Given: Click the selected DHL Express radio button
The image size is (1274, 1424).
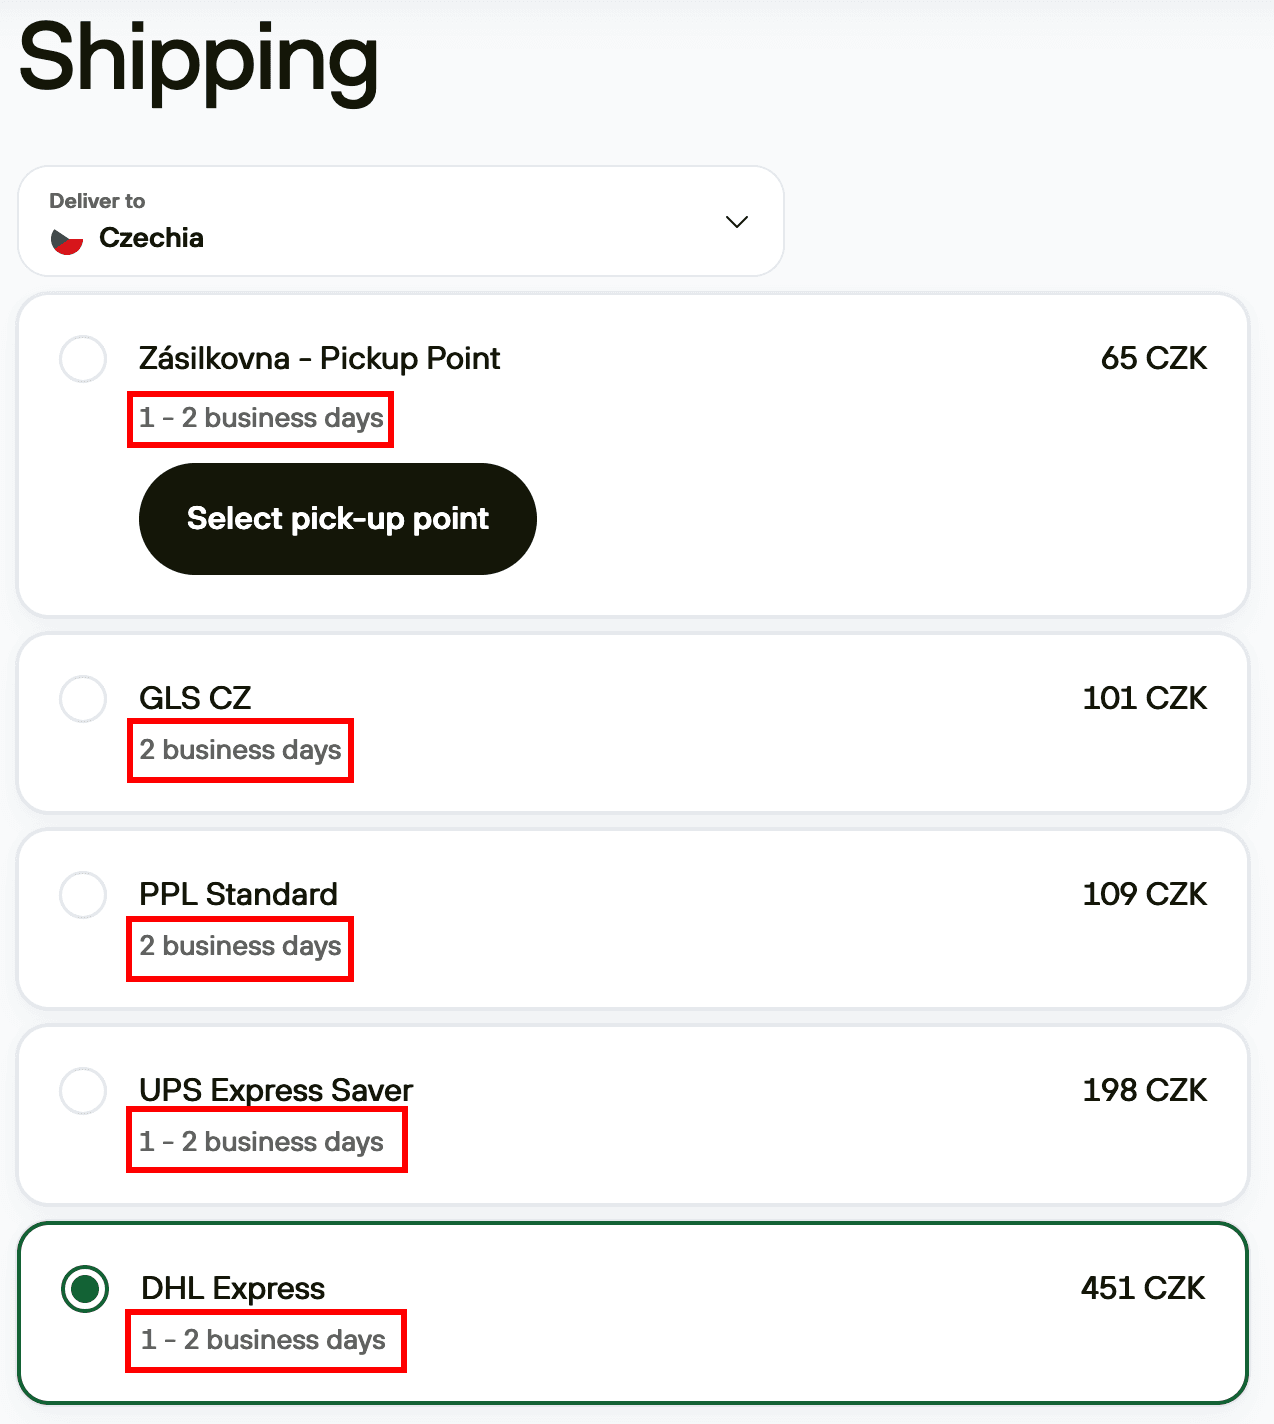Looking at the screenshot, I should 85,1289.
